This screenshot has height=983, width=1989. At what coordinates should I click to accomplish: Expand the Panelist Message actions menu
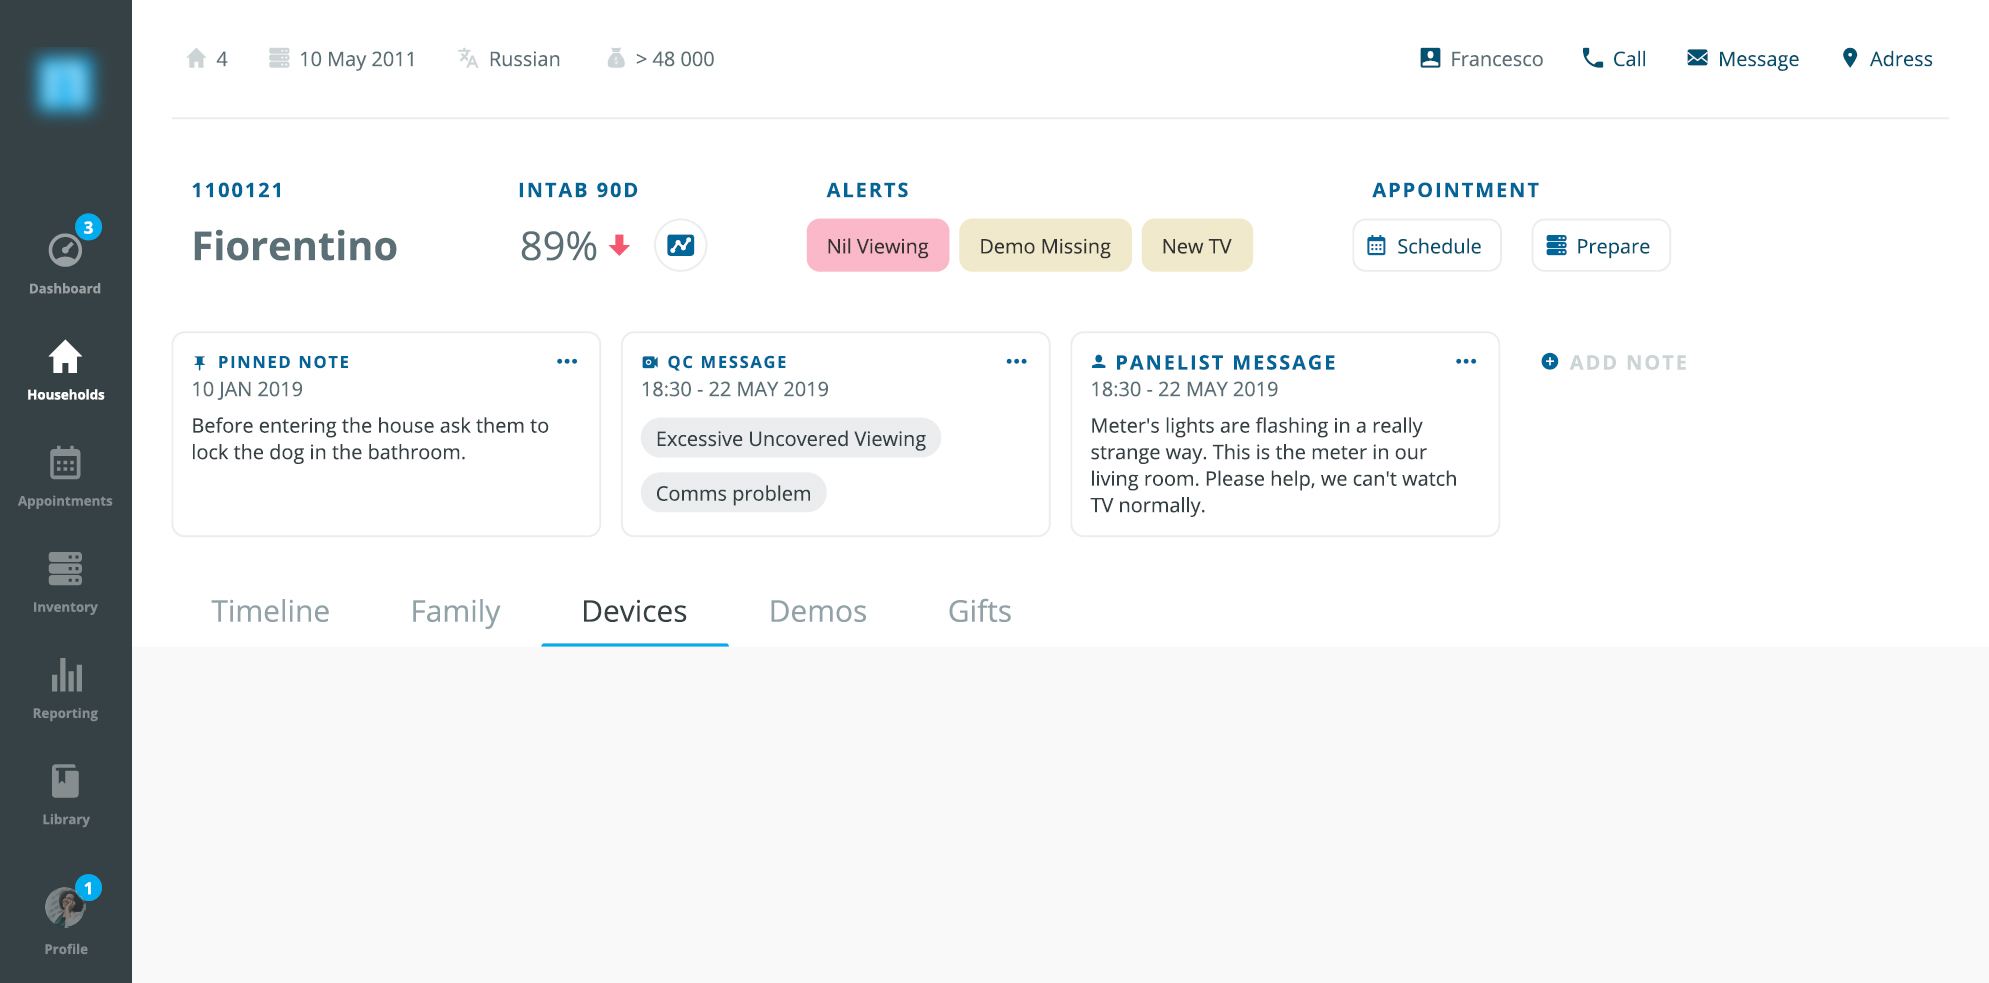(1466, 361)
